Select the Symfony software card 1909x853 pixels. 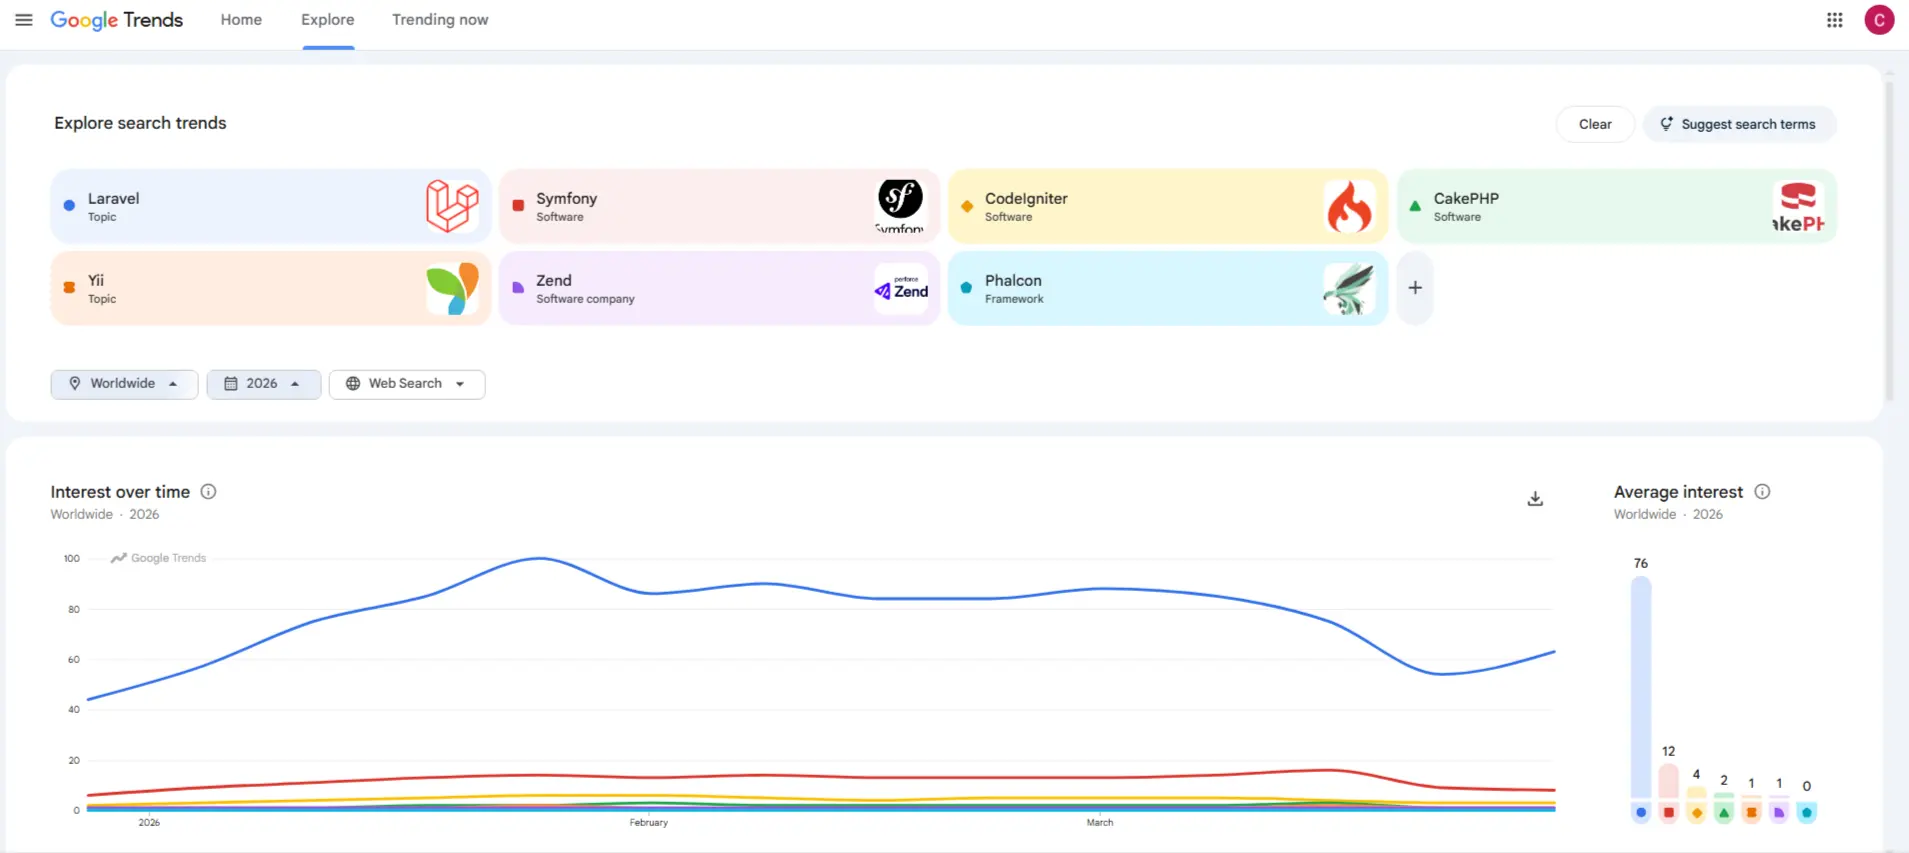tap(719, 206)
